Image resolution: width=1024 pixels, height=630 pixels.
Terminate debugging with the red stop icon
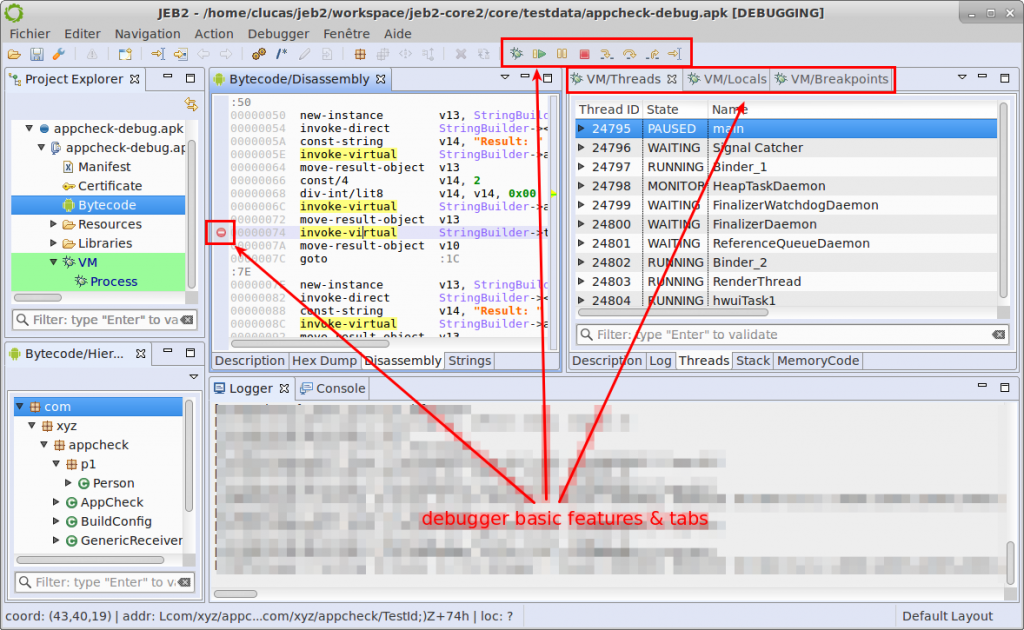point(584,53)
